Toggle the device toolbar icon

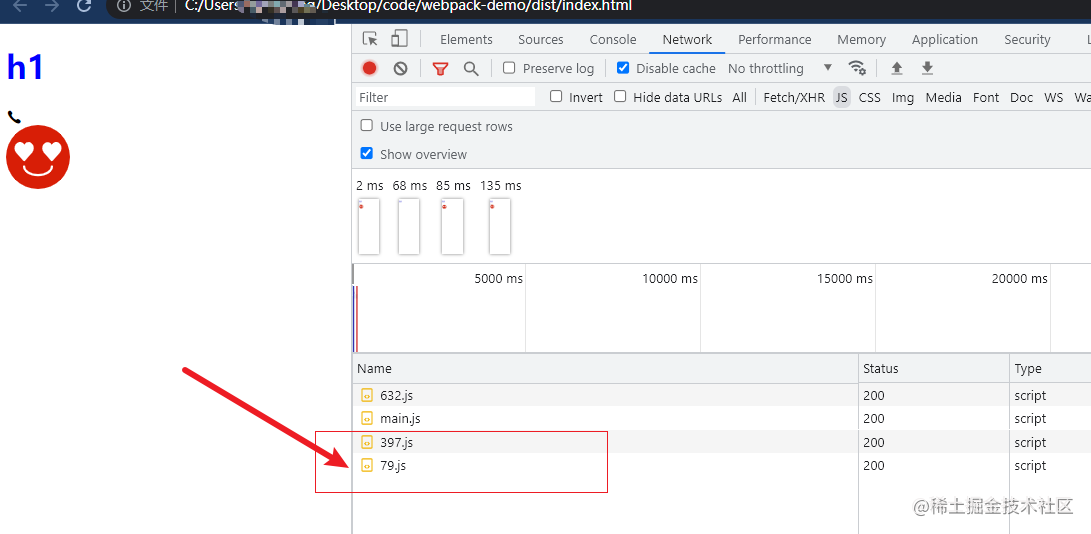point(399,39)
